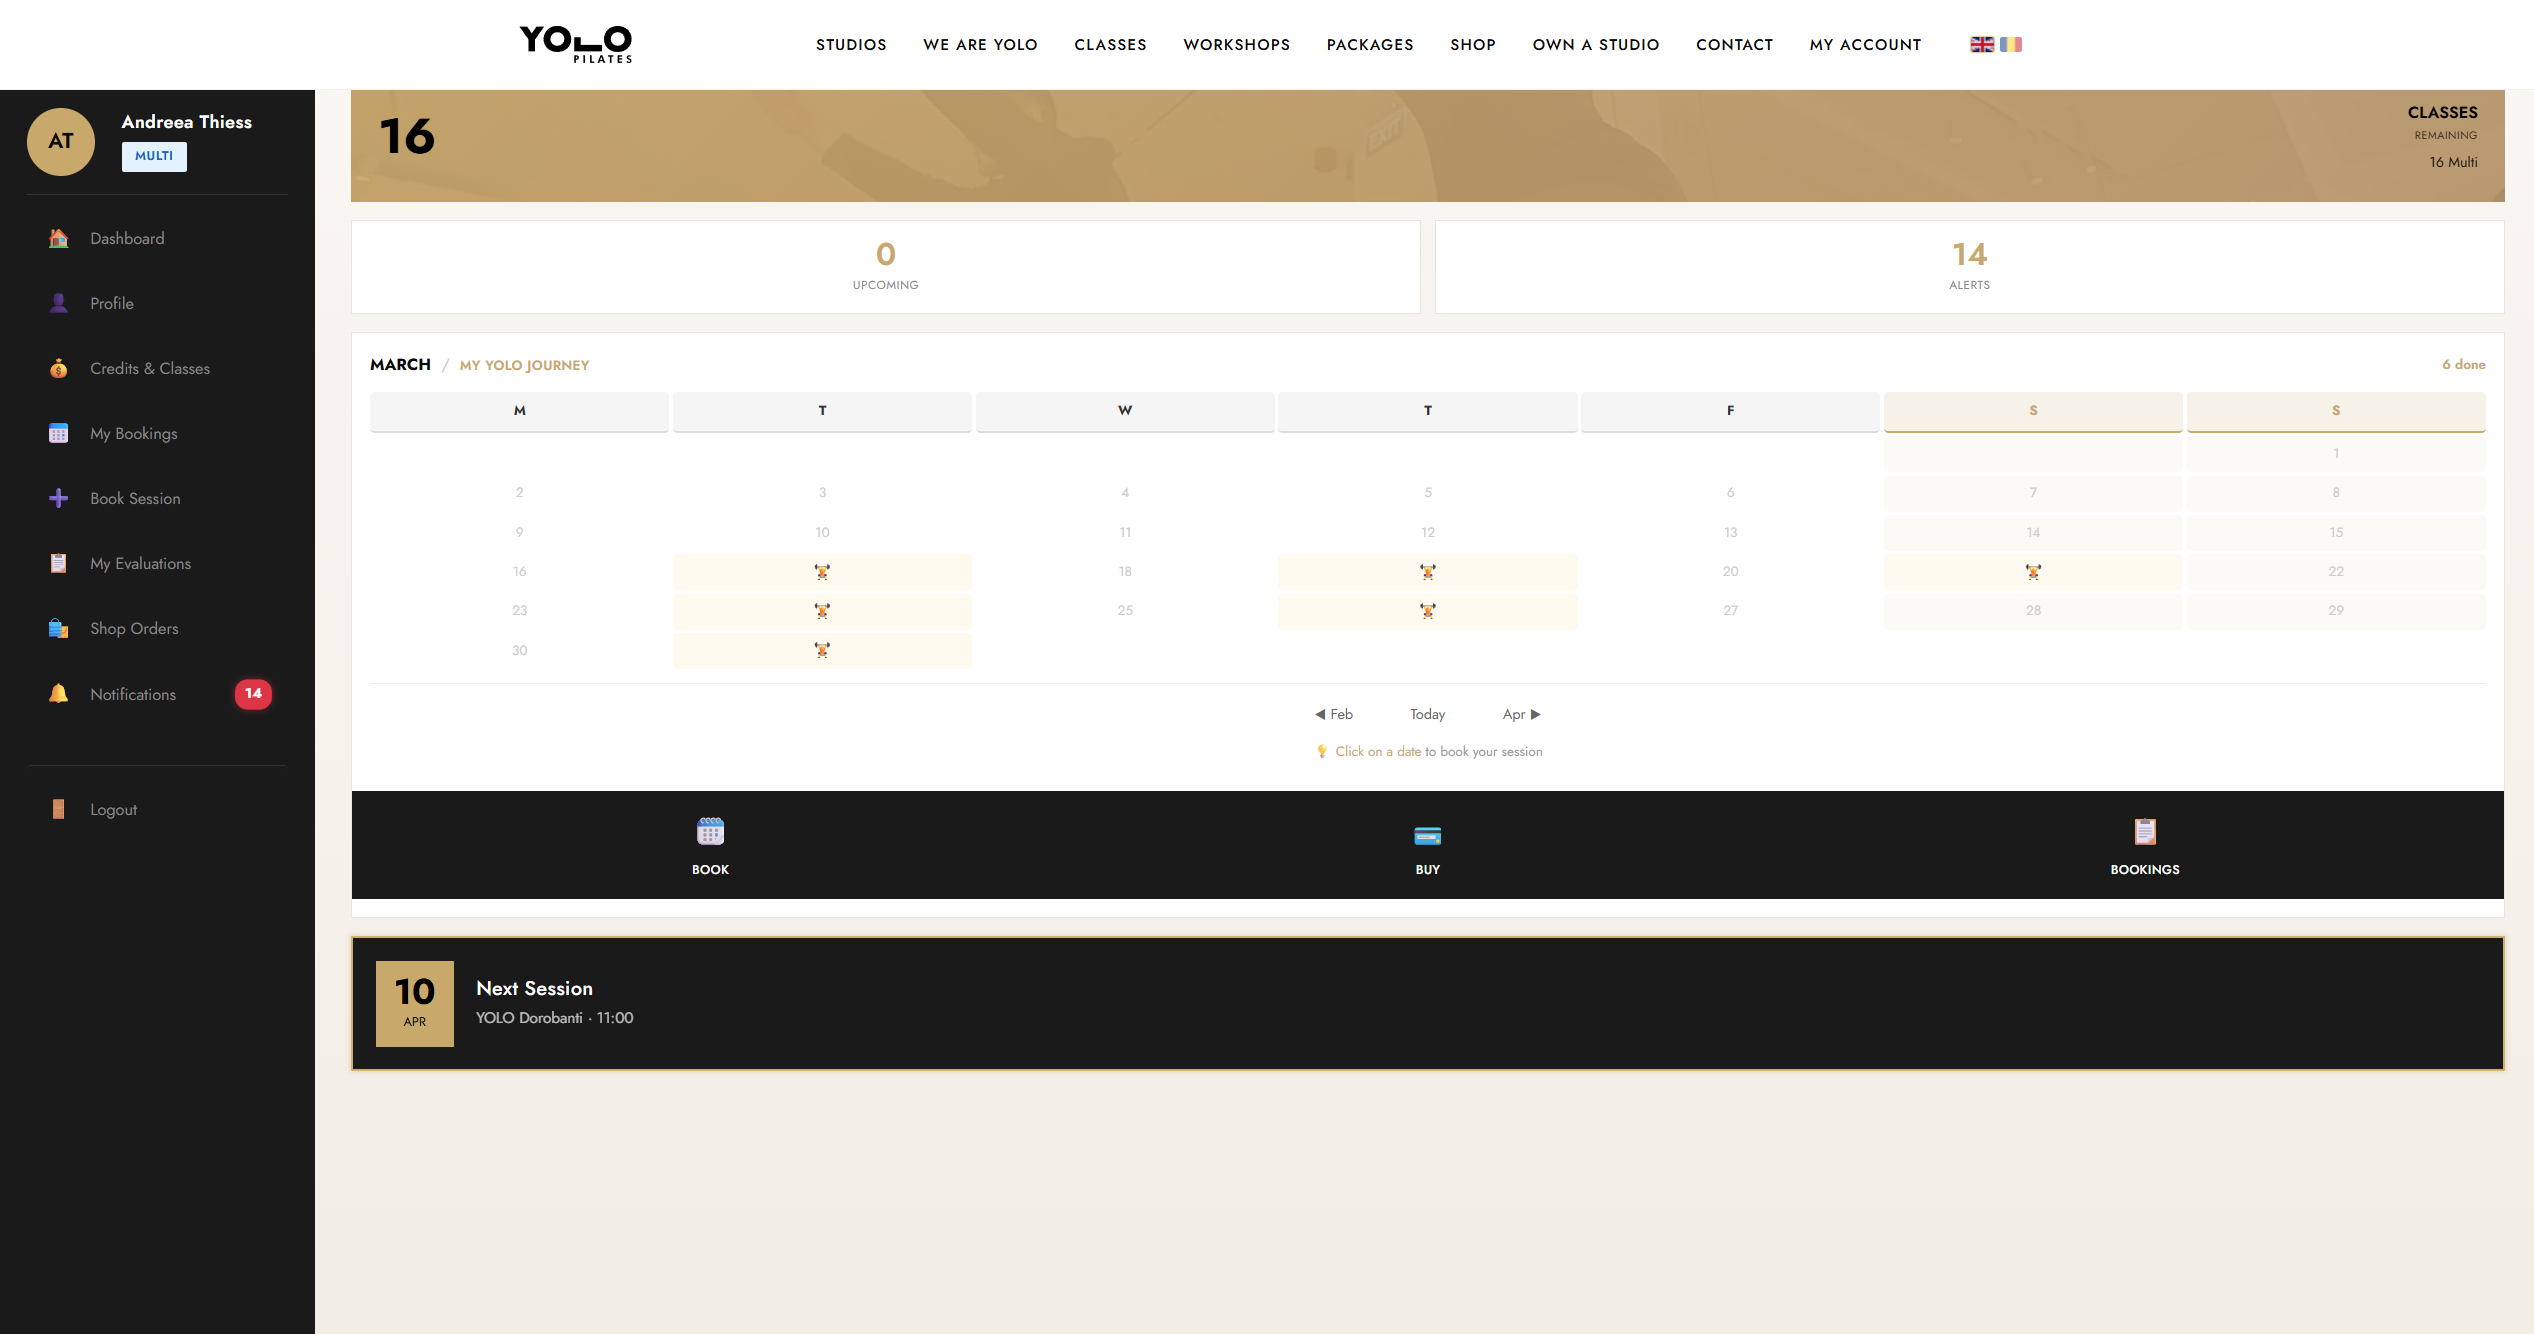Open the MY ACCOUNT menu item
Screen dimensions: 2534x1334
tap(1865, 44)
